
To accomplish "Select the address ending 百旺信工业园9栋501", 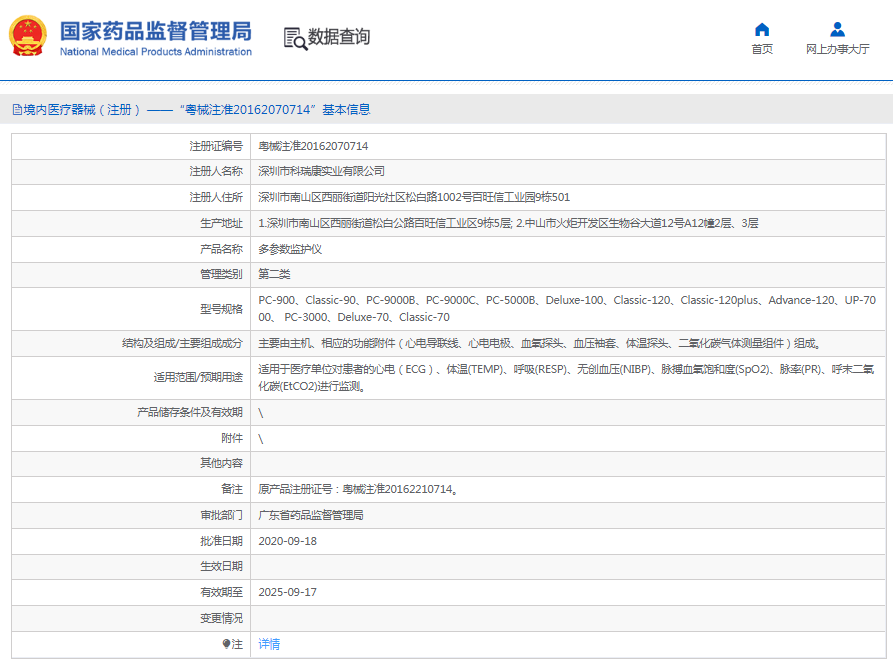I will [414, 197].
